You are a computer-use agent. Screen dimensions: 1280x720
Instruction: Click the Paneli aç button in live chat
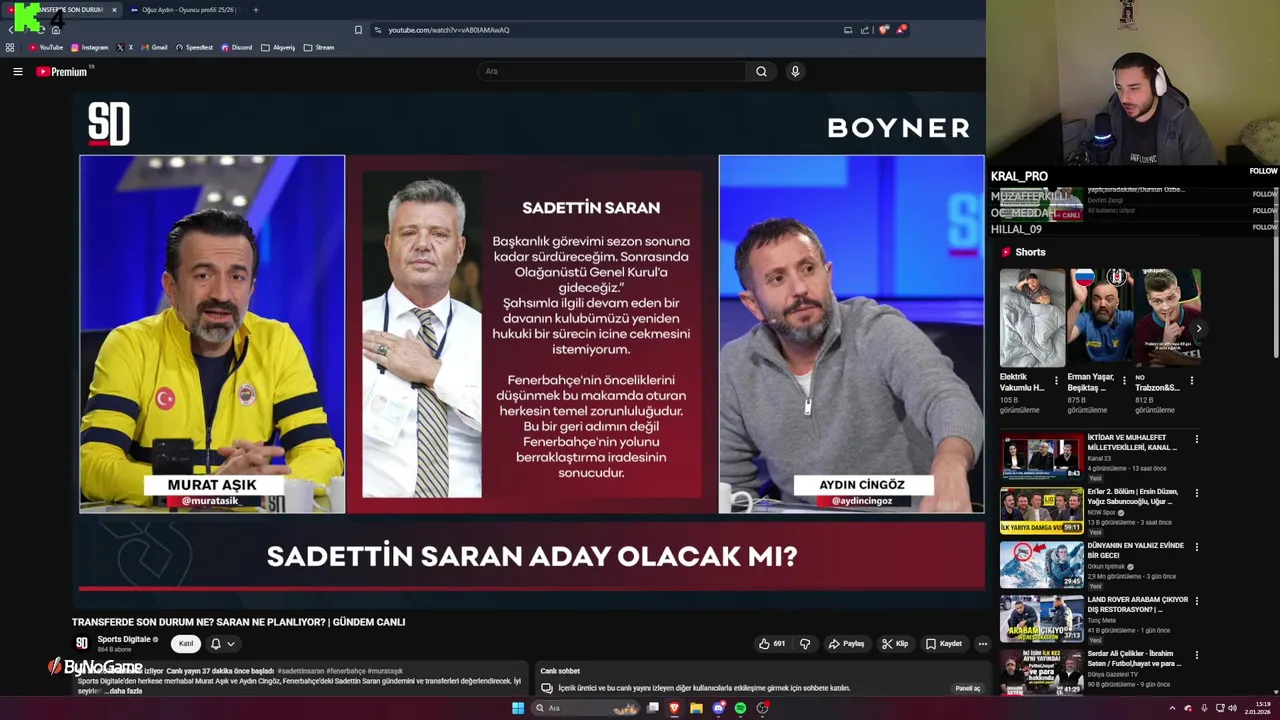pos(968,688)
